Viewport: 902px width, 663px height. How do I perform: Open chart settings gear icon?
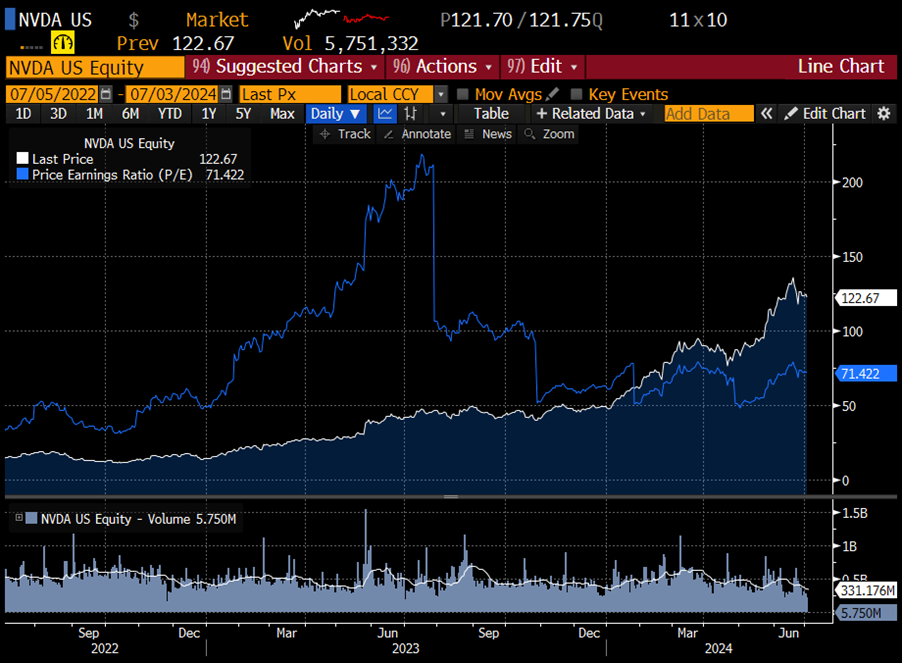coord(884,113)
